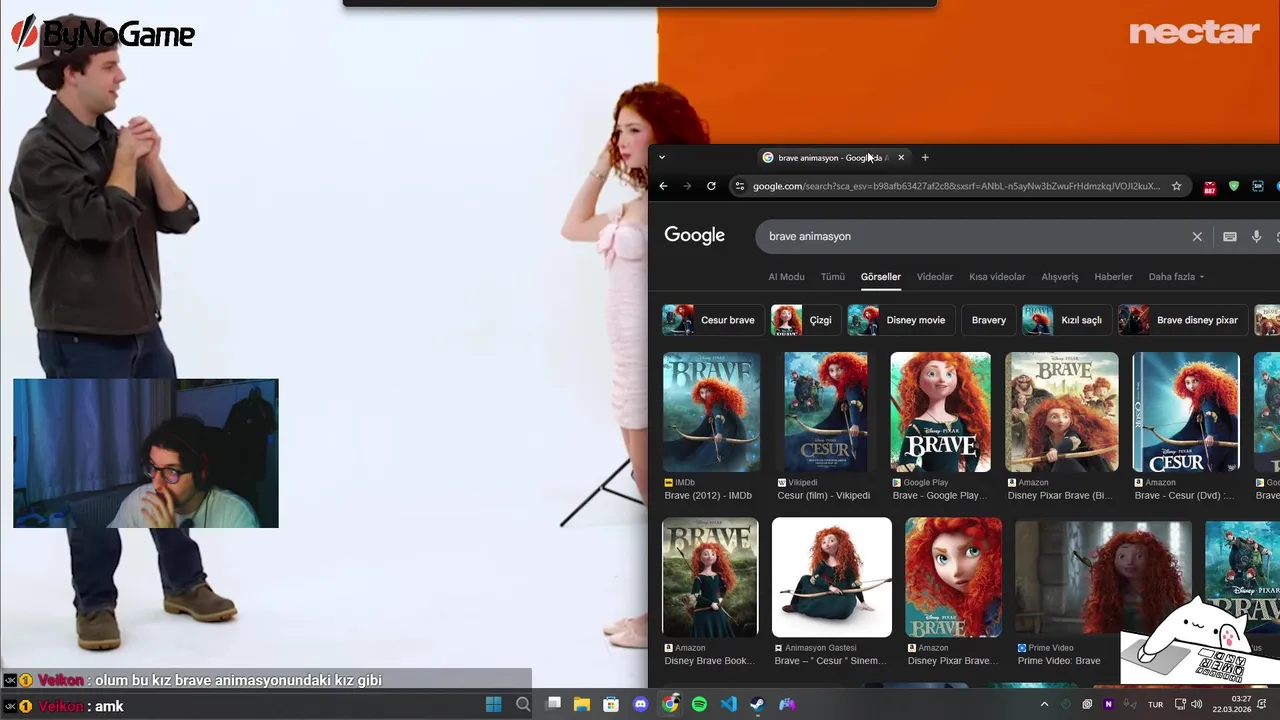Open the Amazon Disney Pixar Brave (Bi... thumbnail

[x=1062, y=412]
